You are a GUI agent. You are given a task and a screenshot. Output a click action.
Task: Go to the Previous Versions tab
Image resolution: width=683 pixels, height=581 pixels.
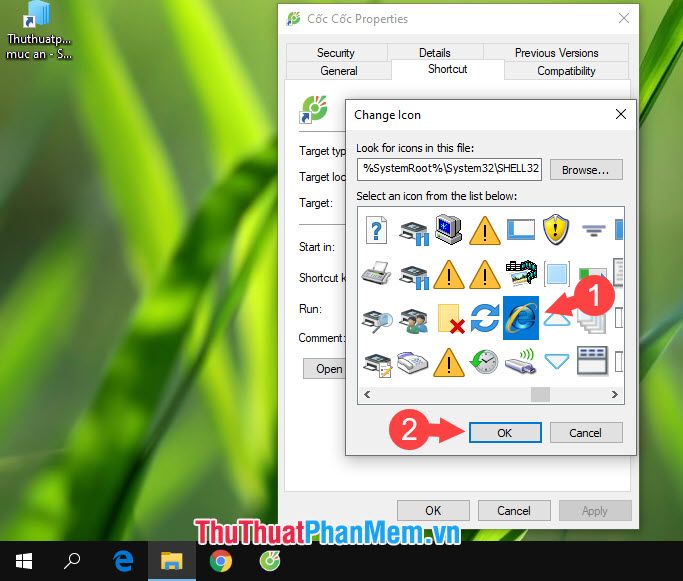pyautogui.click(x=556, y=53)
